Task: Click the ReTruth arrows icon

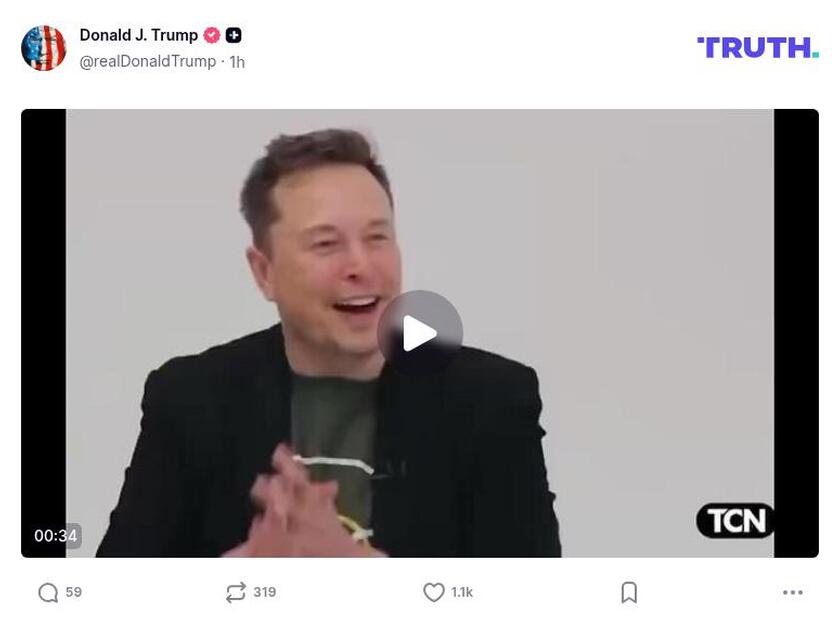Action: tap(236, 592)
